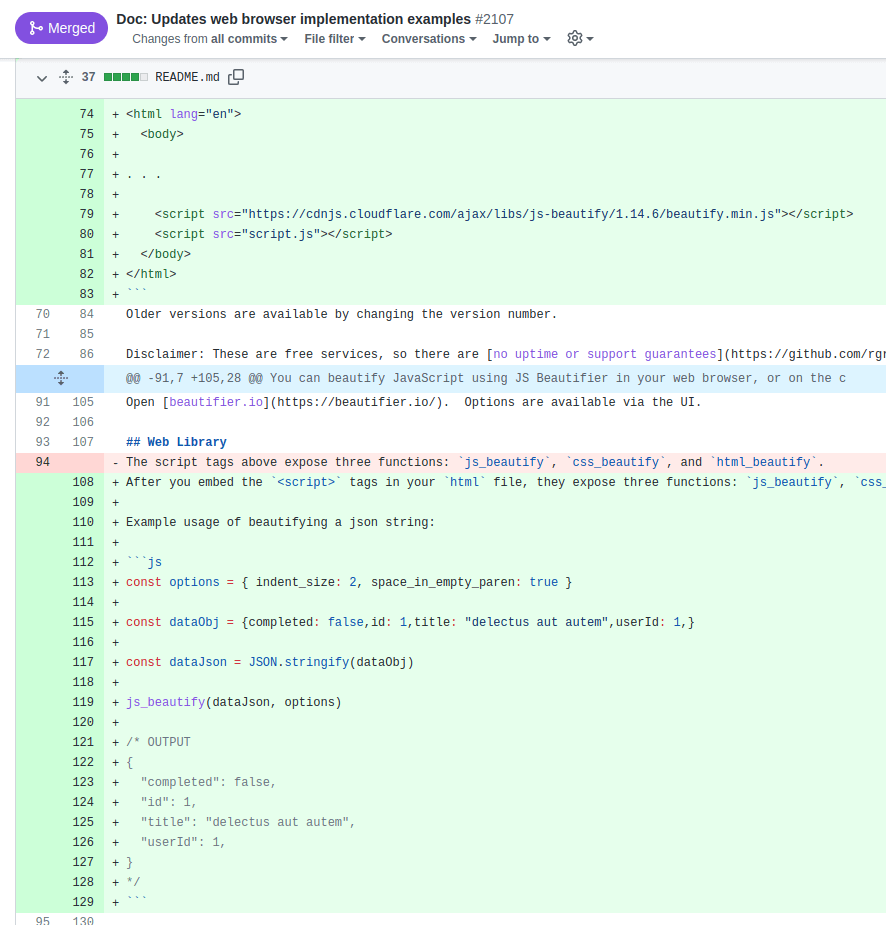Expand all lines of README.md
886x925 pixels.
[x=66, y=77]
